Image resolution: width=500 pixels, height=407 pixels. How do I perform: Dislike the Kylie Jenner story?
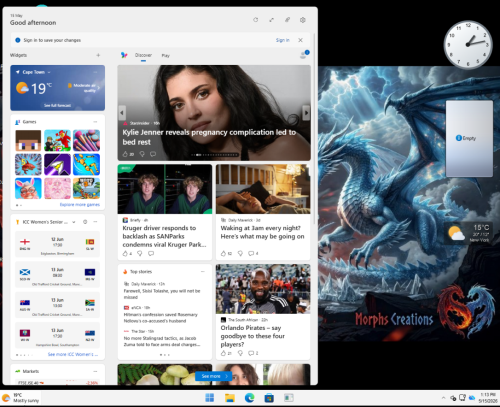pyautogui.click(x=142, y=154)
